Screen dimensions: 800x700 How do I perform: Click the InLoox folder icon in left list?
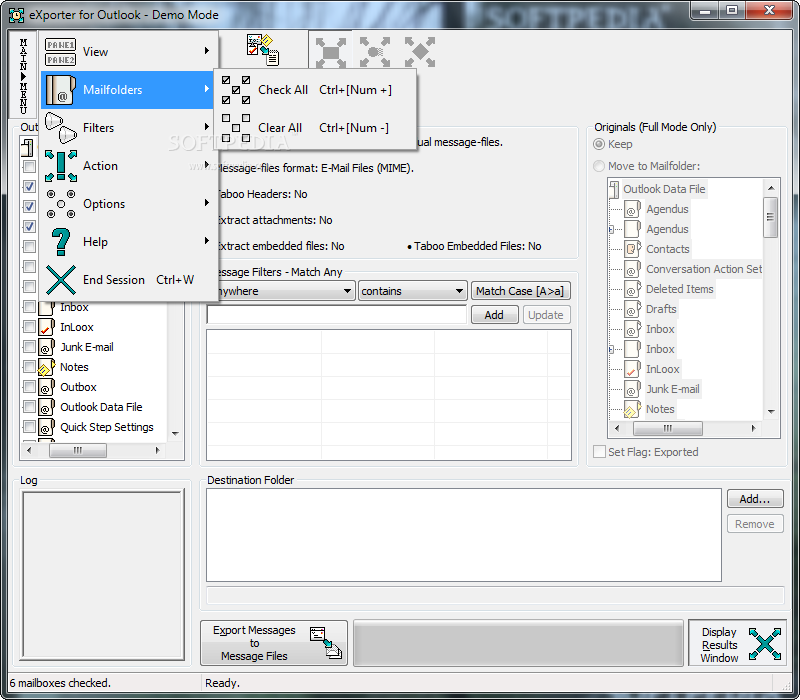46,327
